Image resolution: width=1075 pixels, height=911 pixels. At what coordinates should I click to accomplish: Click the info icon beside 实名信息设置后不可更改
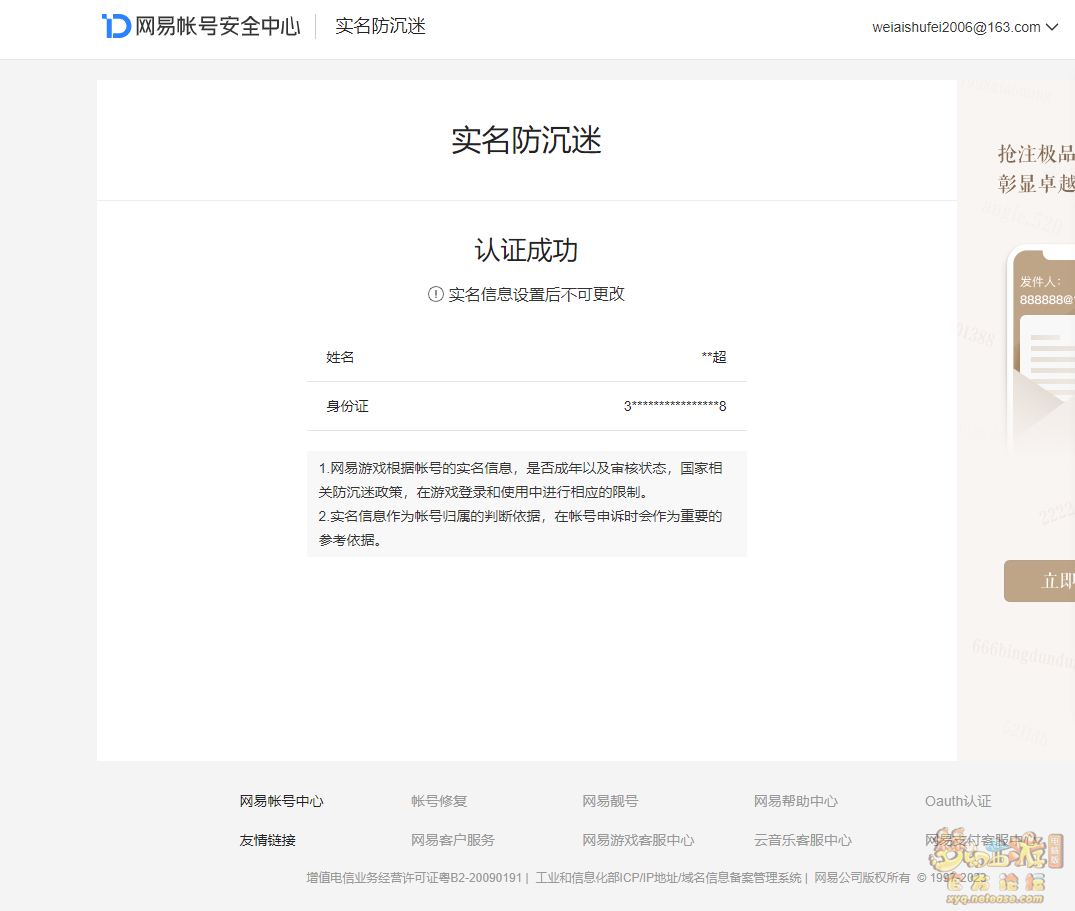435,294
